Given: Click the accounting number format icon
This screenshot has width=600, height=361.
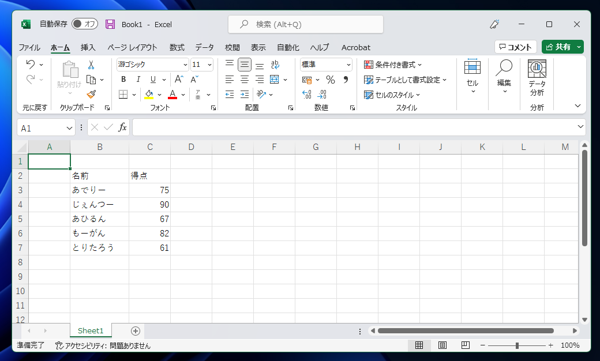Looking at the screenshot, I should 307,80.
